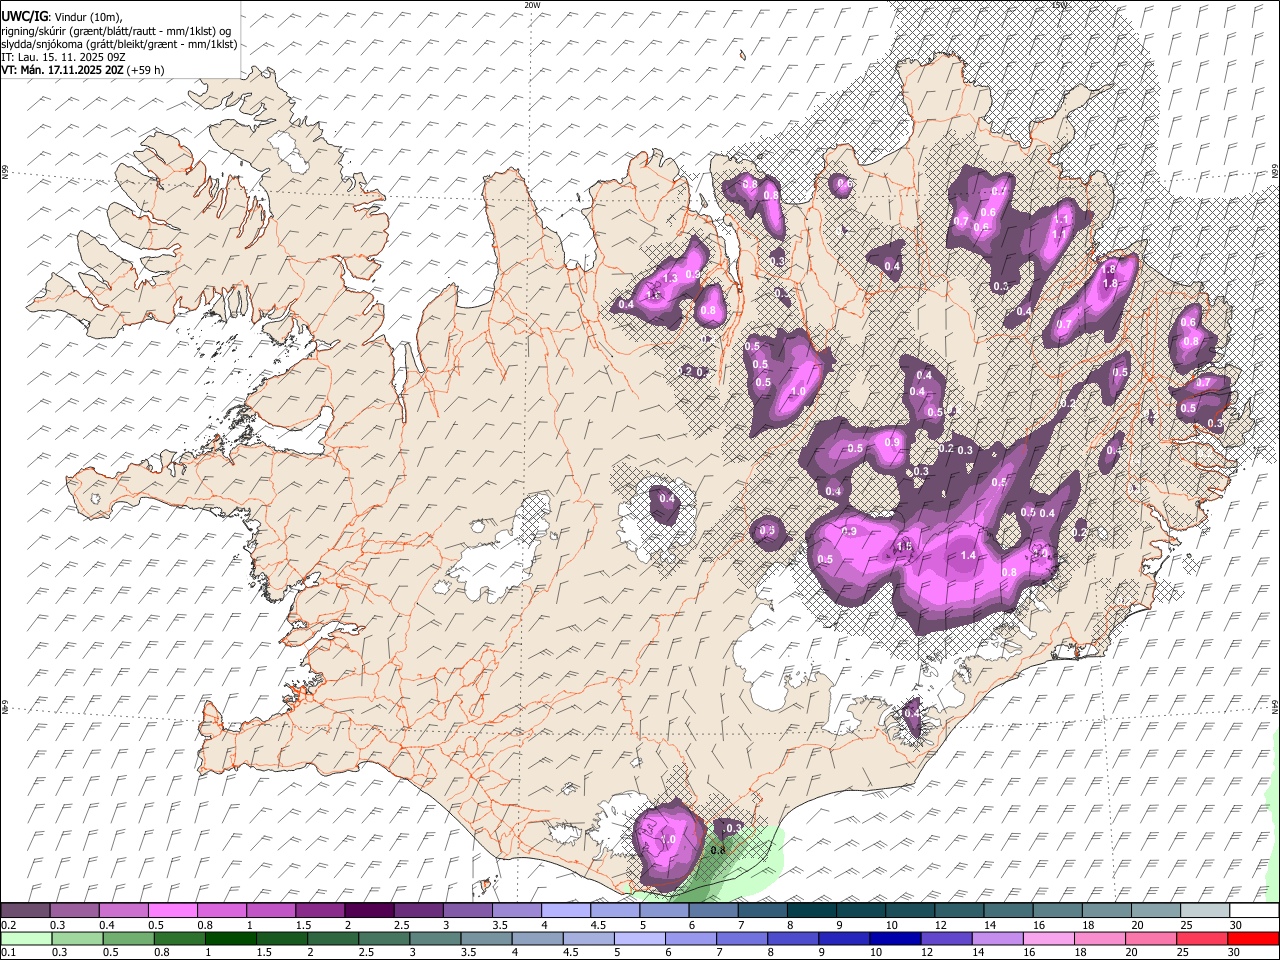1280x960 pixels.
Task: Select lower legend swatch starting at 0.8
Action: tap(179, 938)
